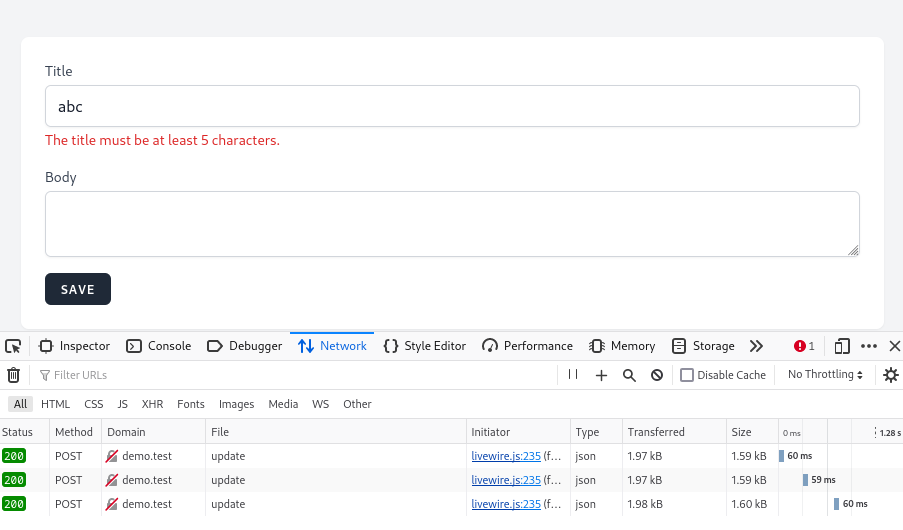Viewport: 903px width, 530px height.
Task: Filter requests by Other
Action: (357, 404)
